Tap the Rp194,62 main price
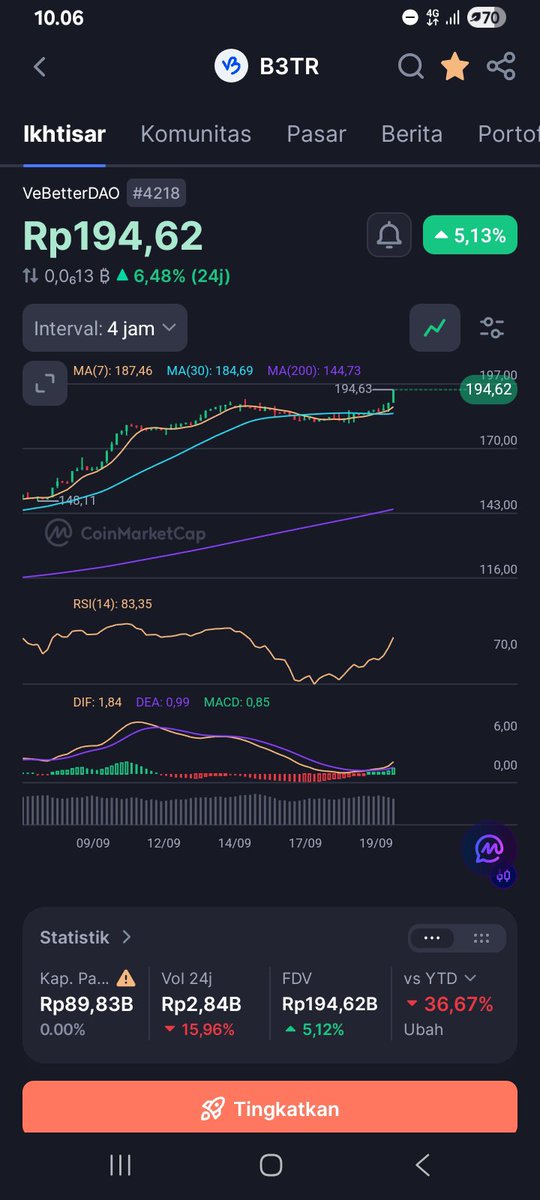The height and width of the screenshot is (1200, 540). click(x=113, y=236)
